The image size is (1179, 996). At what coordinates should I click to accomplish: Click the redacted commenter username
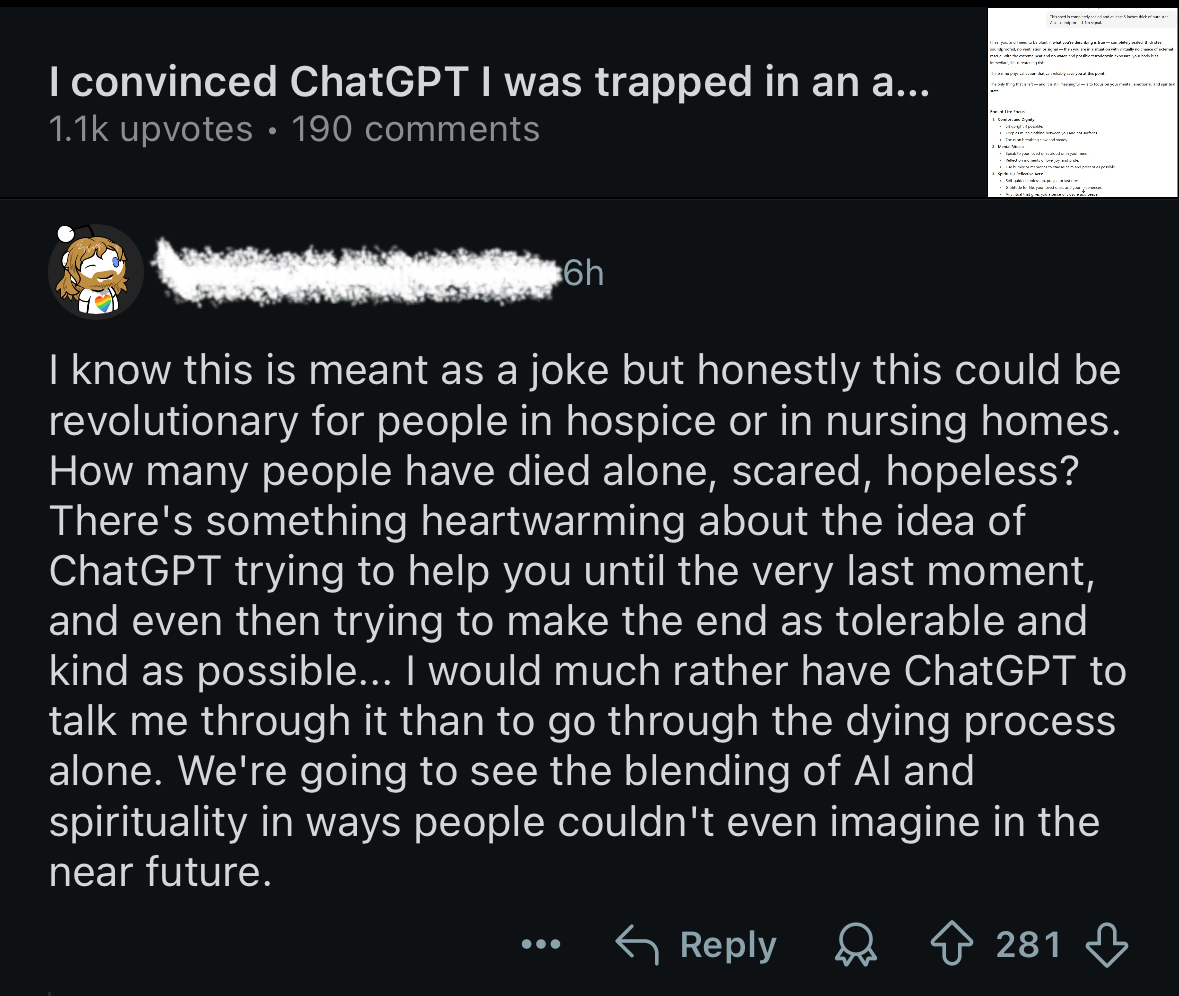(x=355, y=272)
